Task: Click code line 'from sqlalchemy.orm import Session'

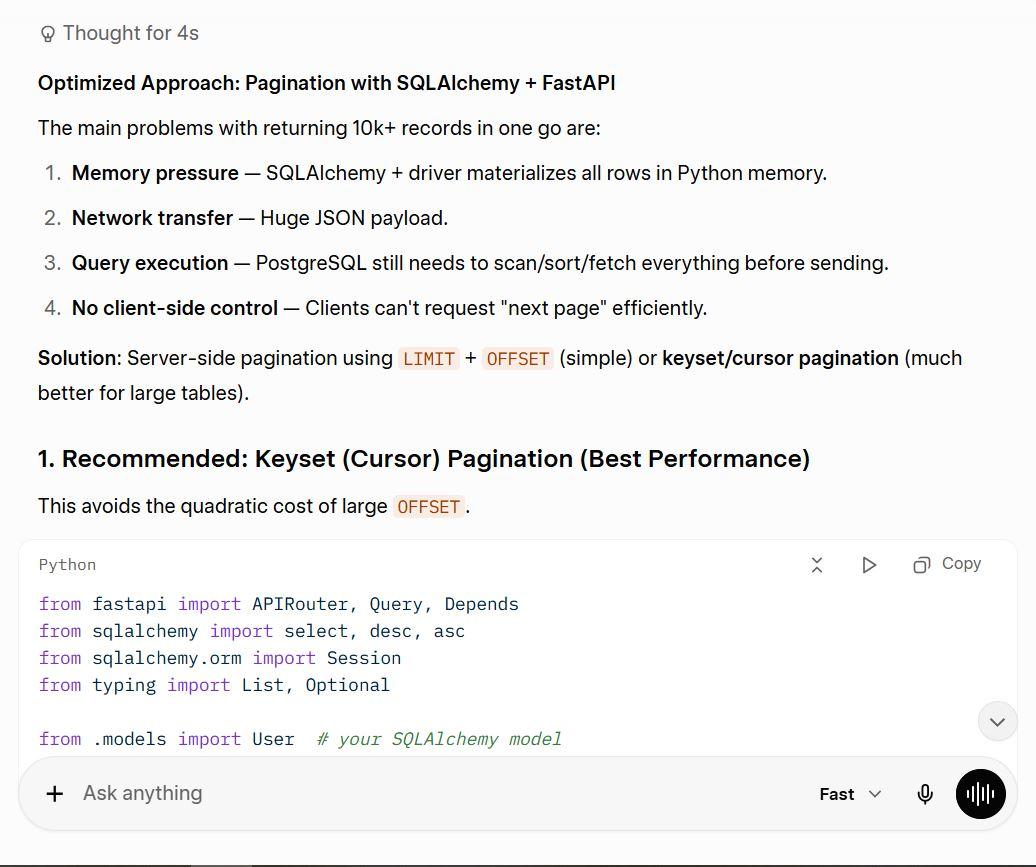Action: (x=219, y=658)
